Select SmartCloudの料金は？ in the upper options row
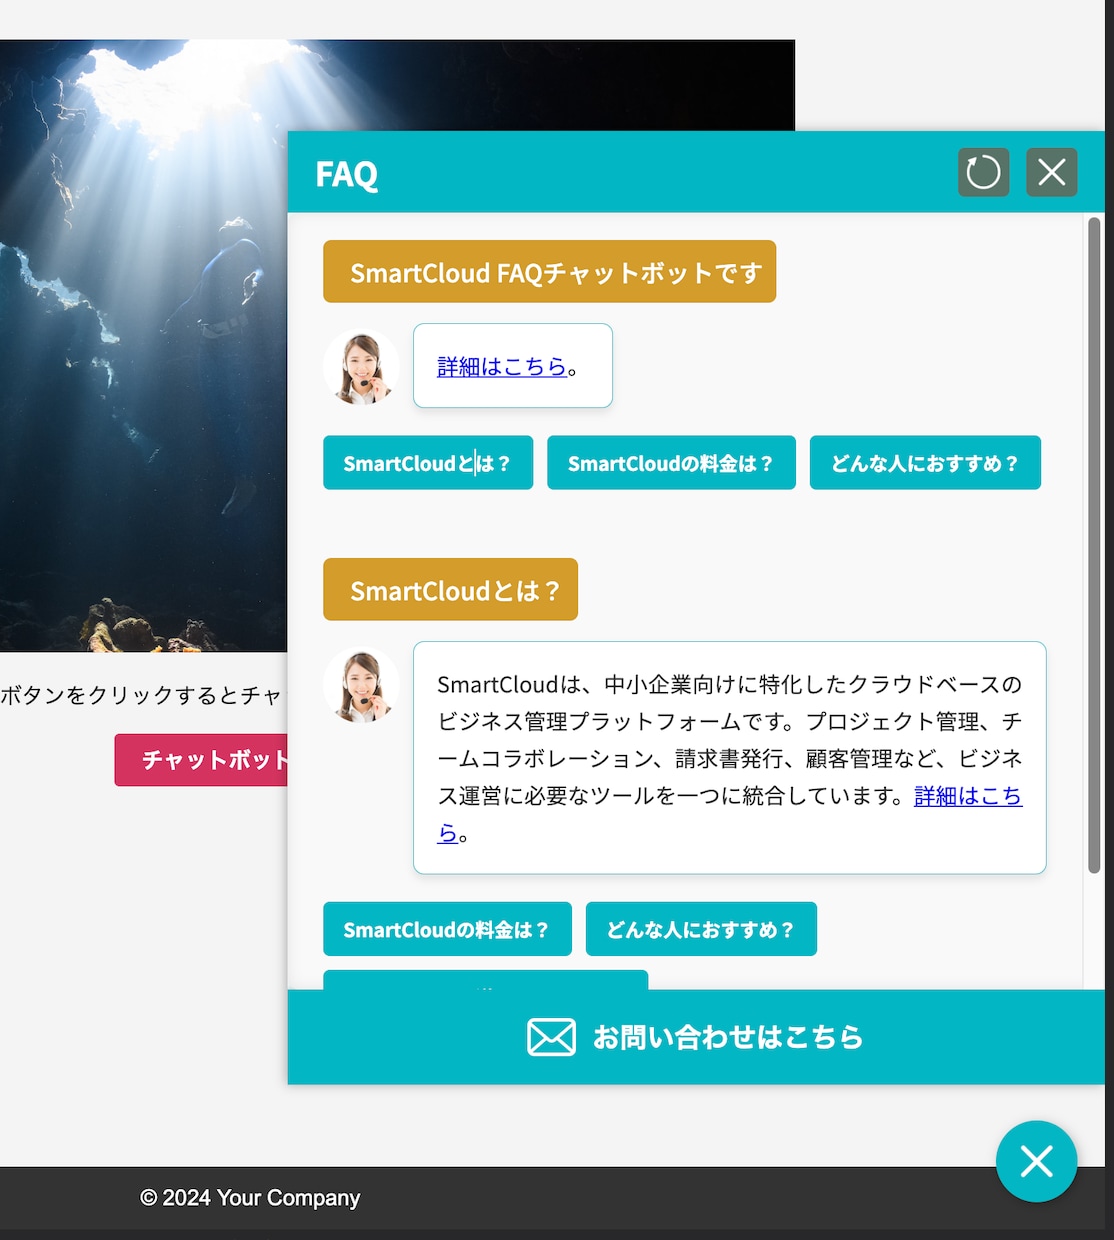Screen dimensions: 1114x1240 pos(671,463)
